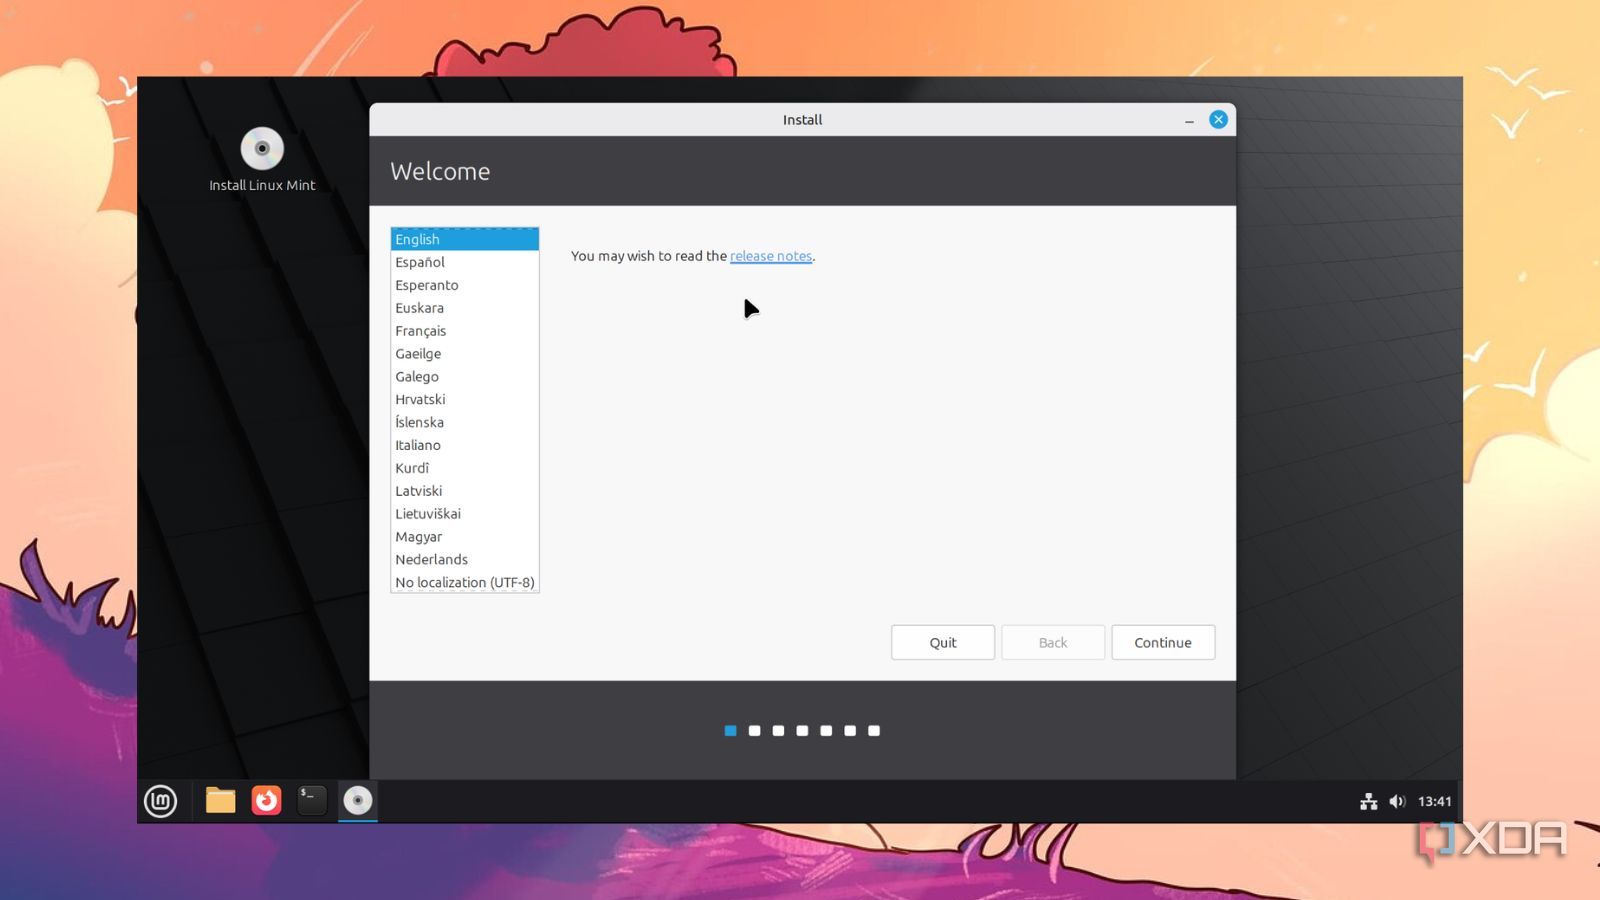Show the calendar from the 13:41 clock

(x=1435, y=801)
